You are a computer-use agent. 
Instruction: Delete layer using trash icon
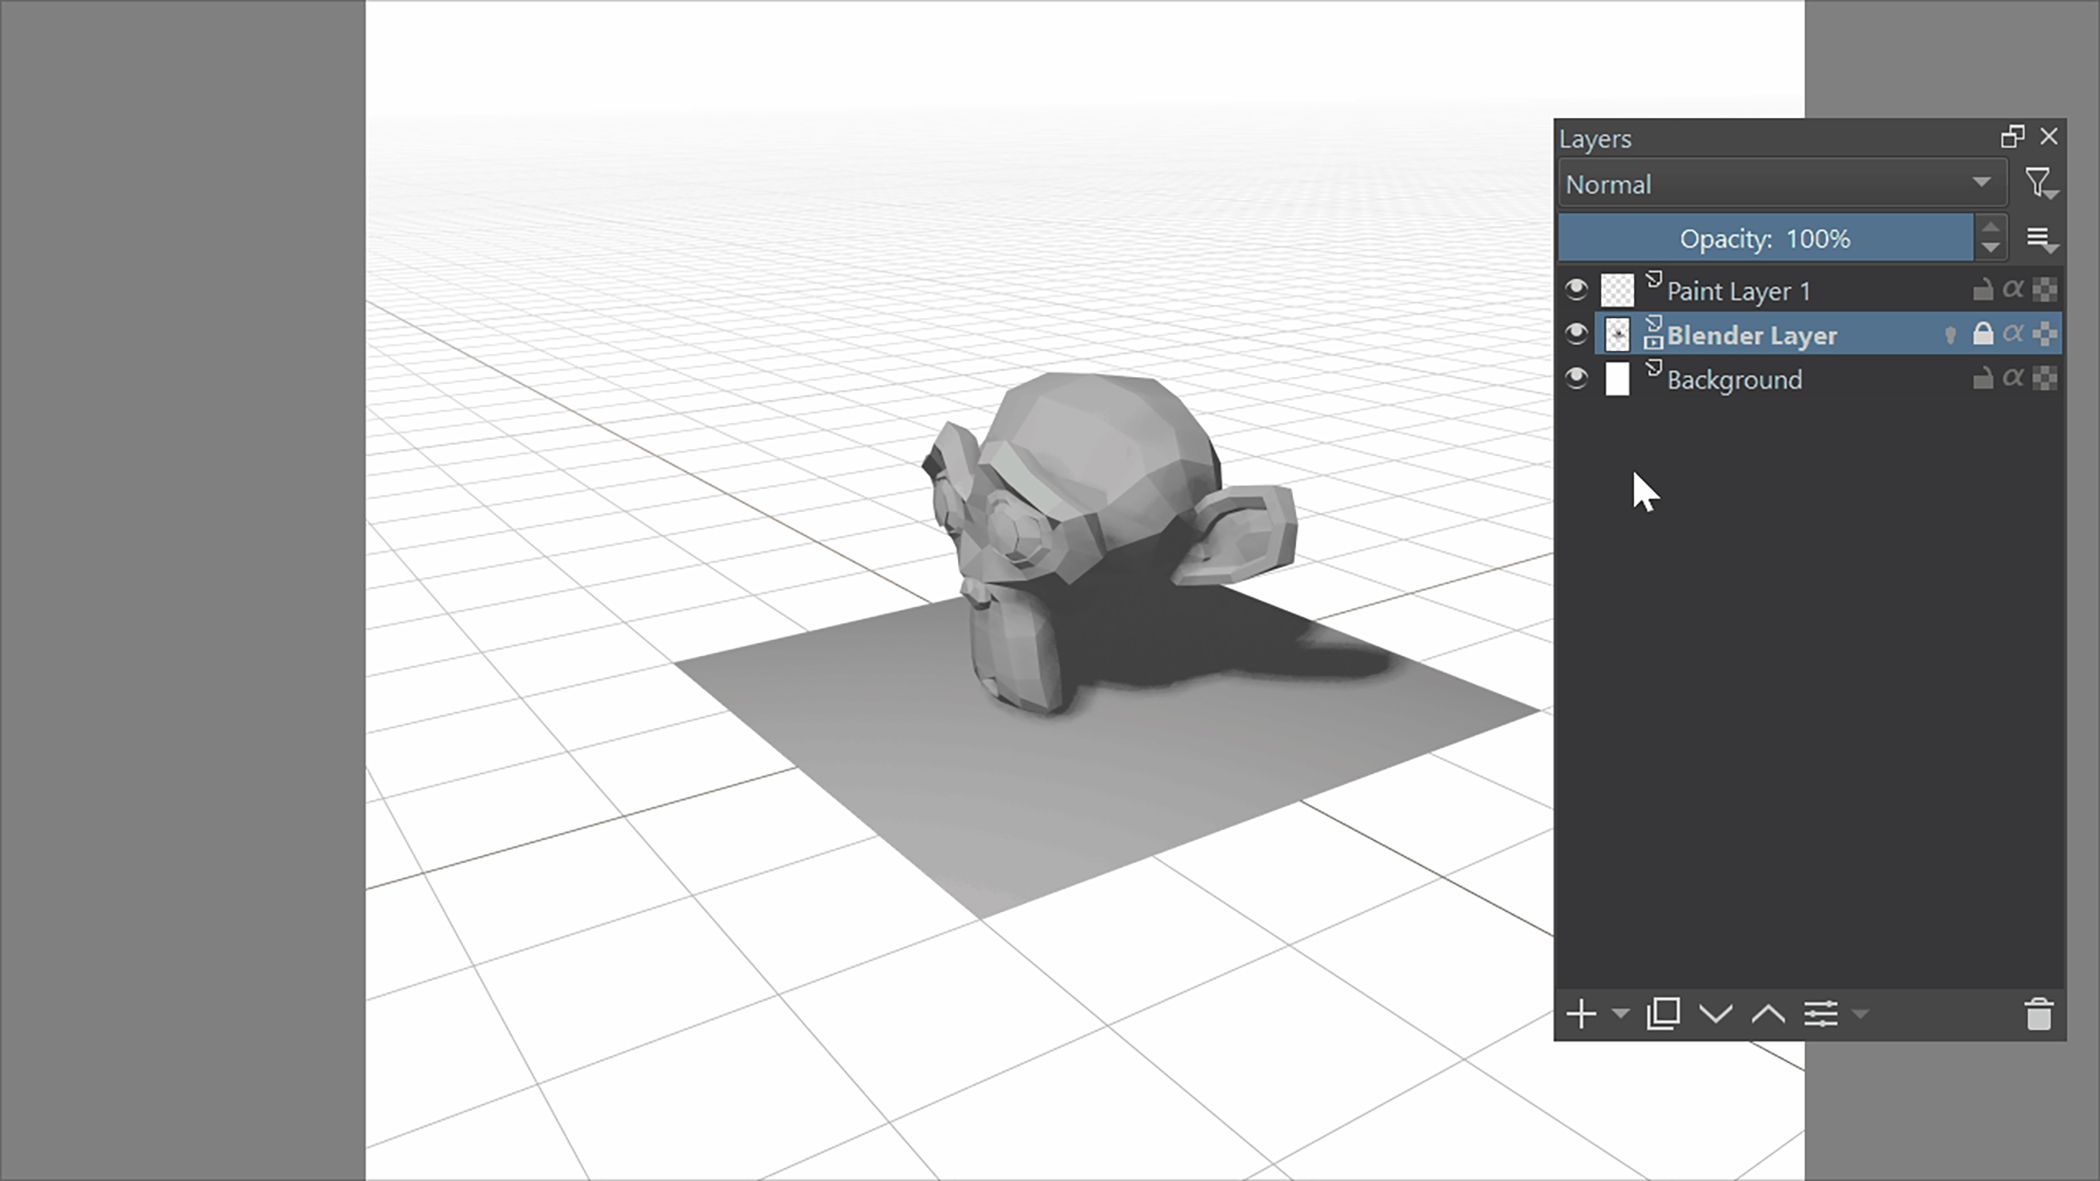pos(2038,1014)
